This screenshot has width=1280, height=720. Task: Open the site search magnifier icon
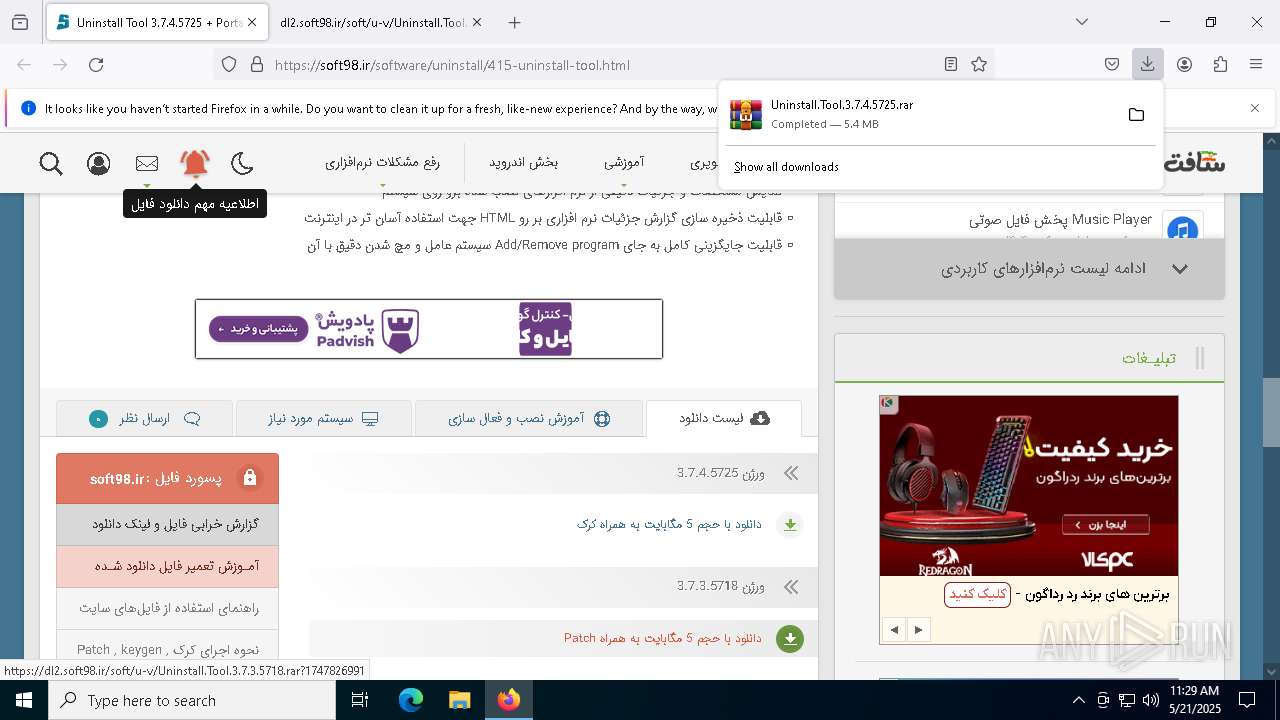point(51,163)
